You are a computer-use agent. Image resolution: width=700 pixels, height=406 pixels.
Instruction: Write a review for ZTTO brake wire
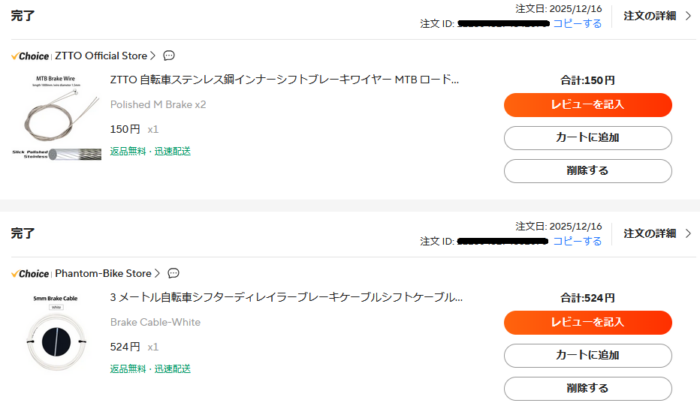coord(587,105)
